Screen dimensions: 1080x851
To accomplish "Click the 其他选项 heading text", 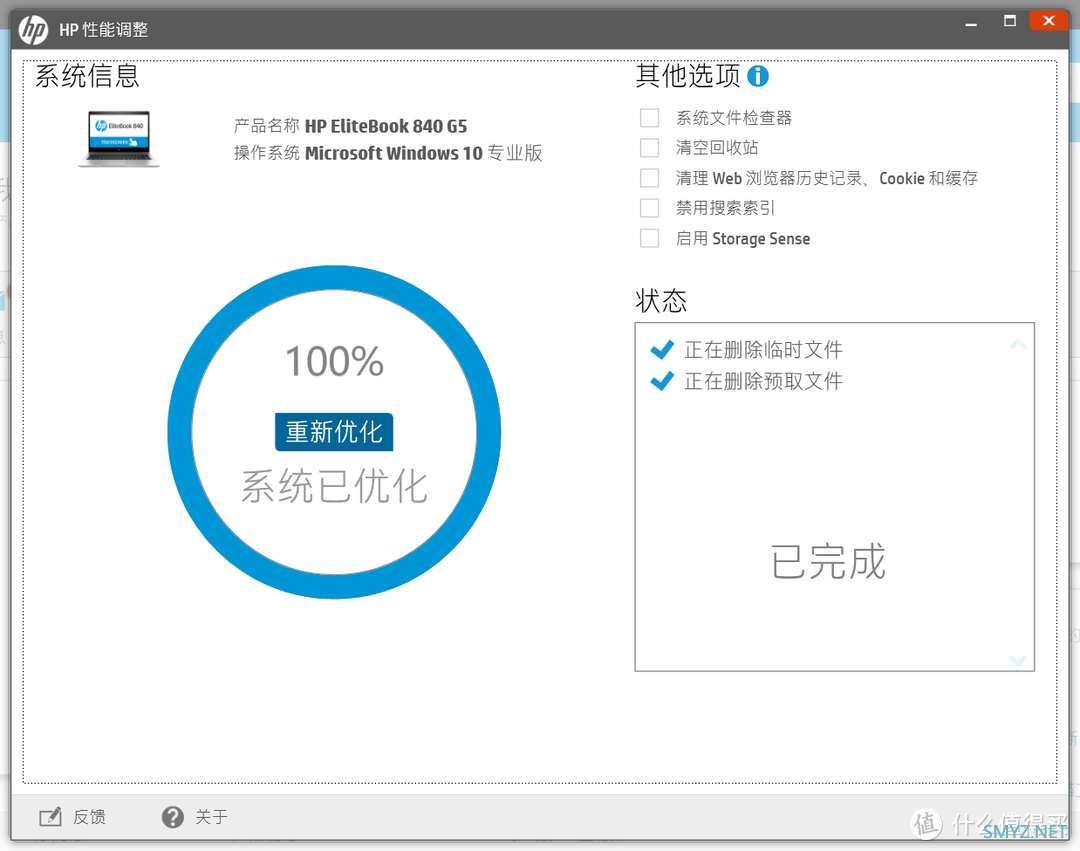I will [x=688, y=76].
